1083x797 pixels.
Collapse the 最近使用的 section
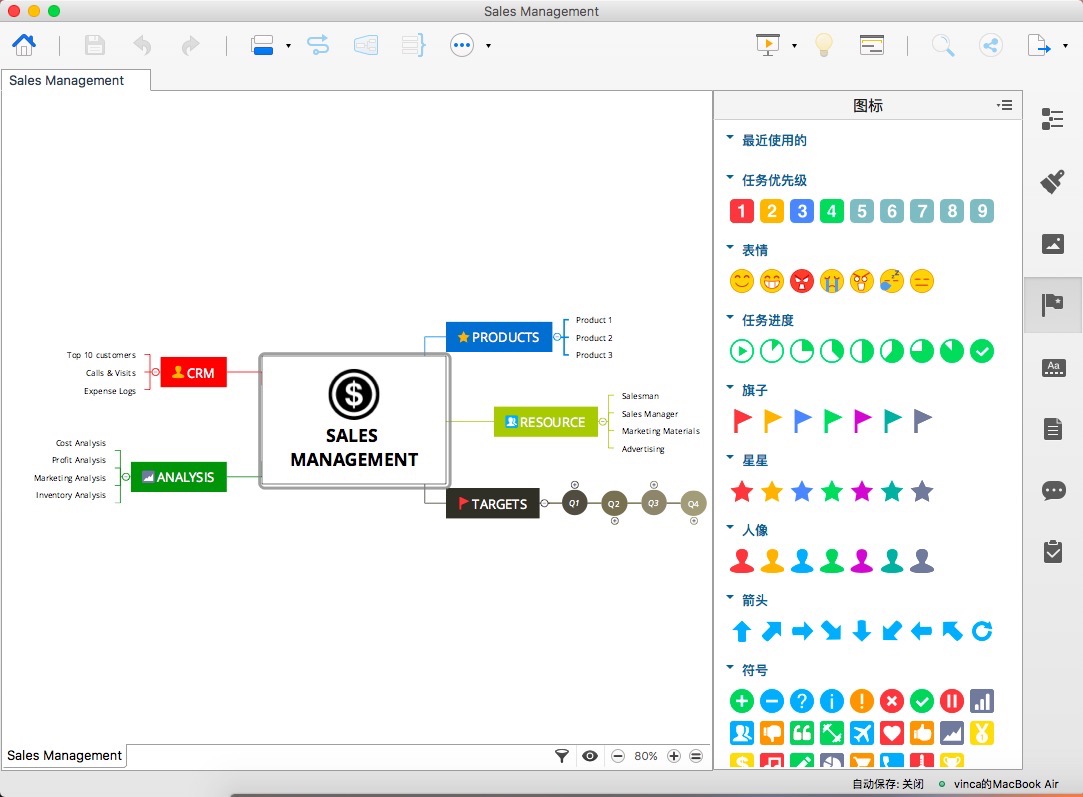[x=730, y=137]
